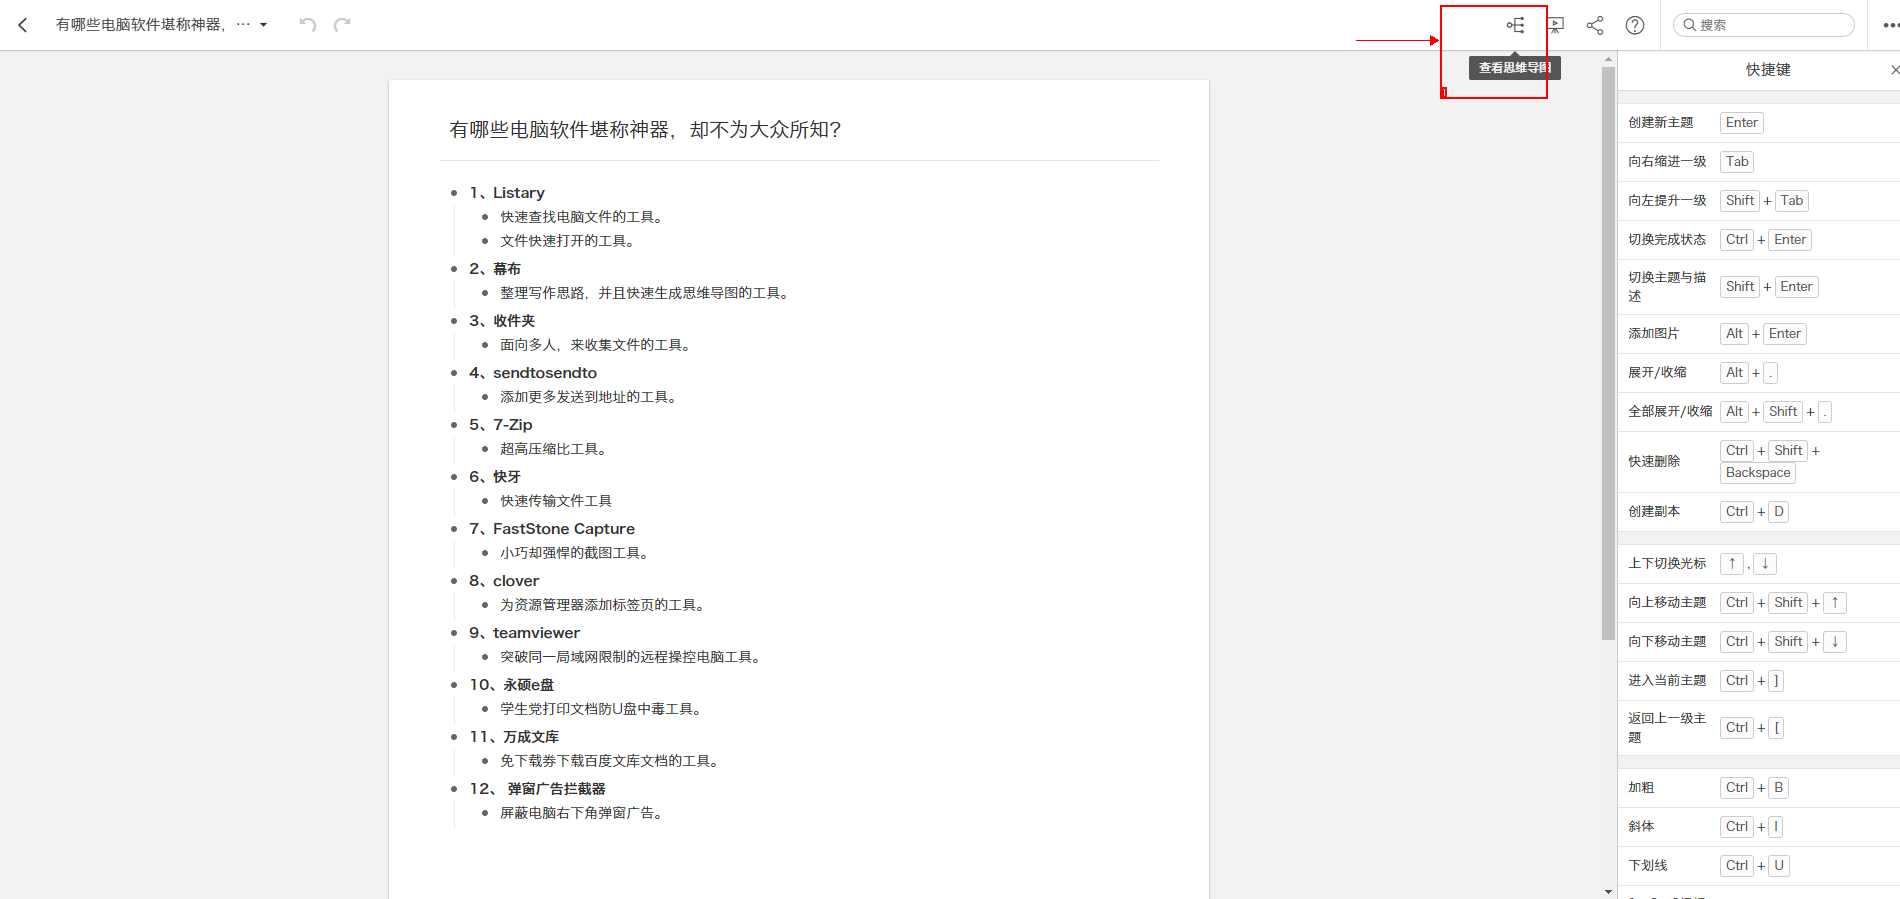Viewport: 1900px width, 899px height.
Task: Click the '斜体' shortcut label
Action: tap(1641, 827)
